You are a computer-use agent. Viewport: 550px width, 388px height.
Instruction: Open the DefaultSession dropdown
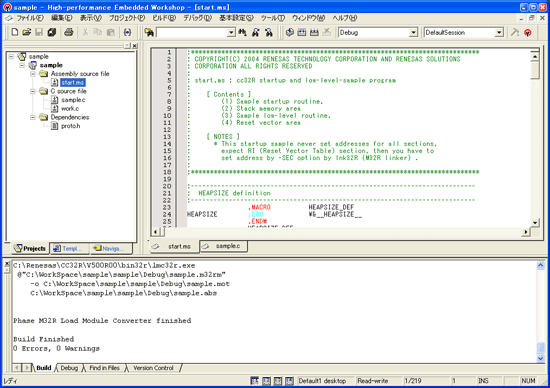[499, 33]
